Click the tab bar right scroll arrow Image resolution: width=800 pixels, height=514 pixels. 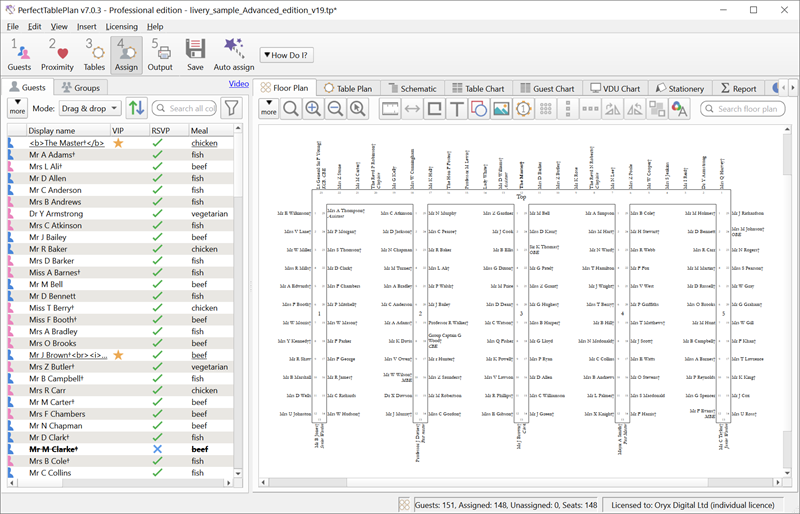(x=792, y=88)
